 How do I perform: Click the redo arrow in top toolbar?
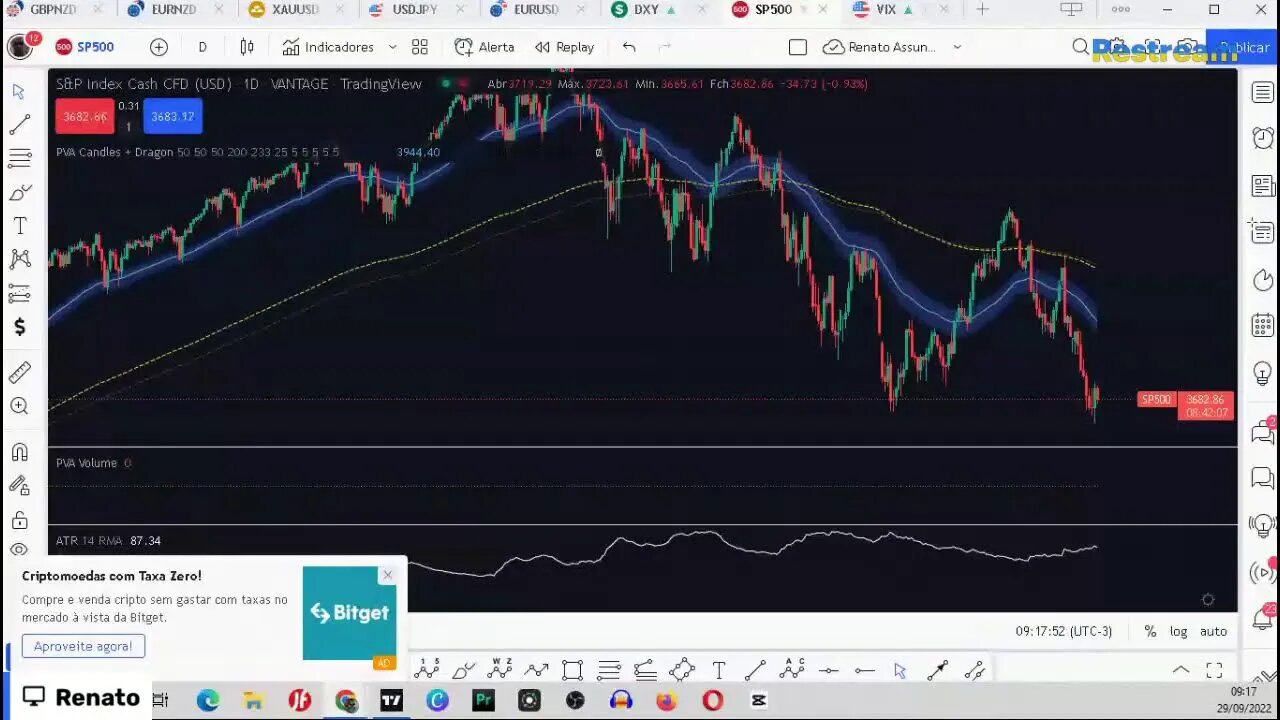[665, 47]
